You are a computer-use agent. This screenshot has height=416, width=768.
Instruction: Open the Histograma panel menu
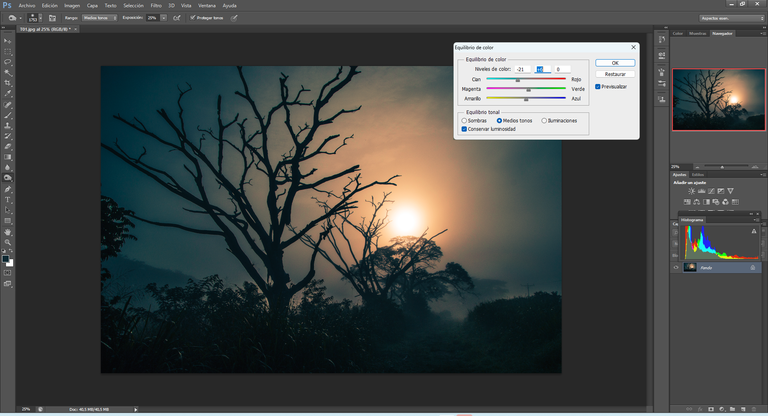pyautogui.click(x=757, y=220)
